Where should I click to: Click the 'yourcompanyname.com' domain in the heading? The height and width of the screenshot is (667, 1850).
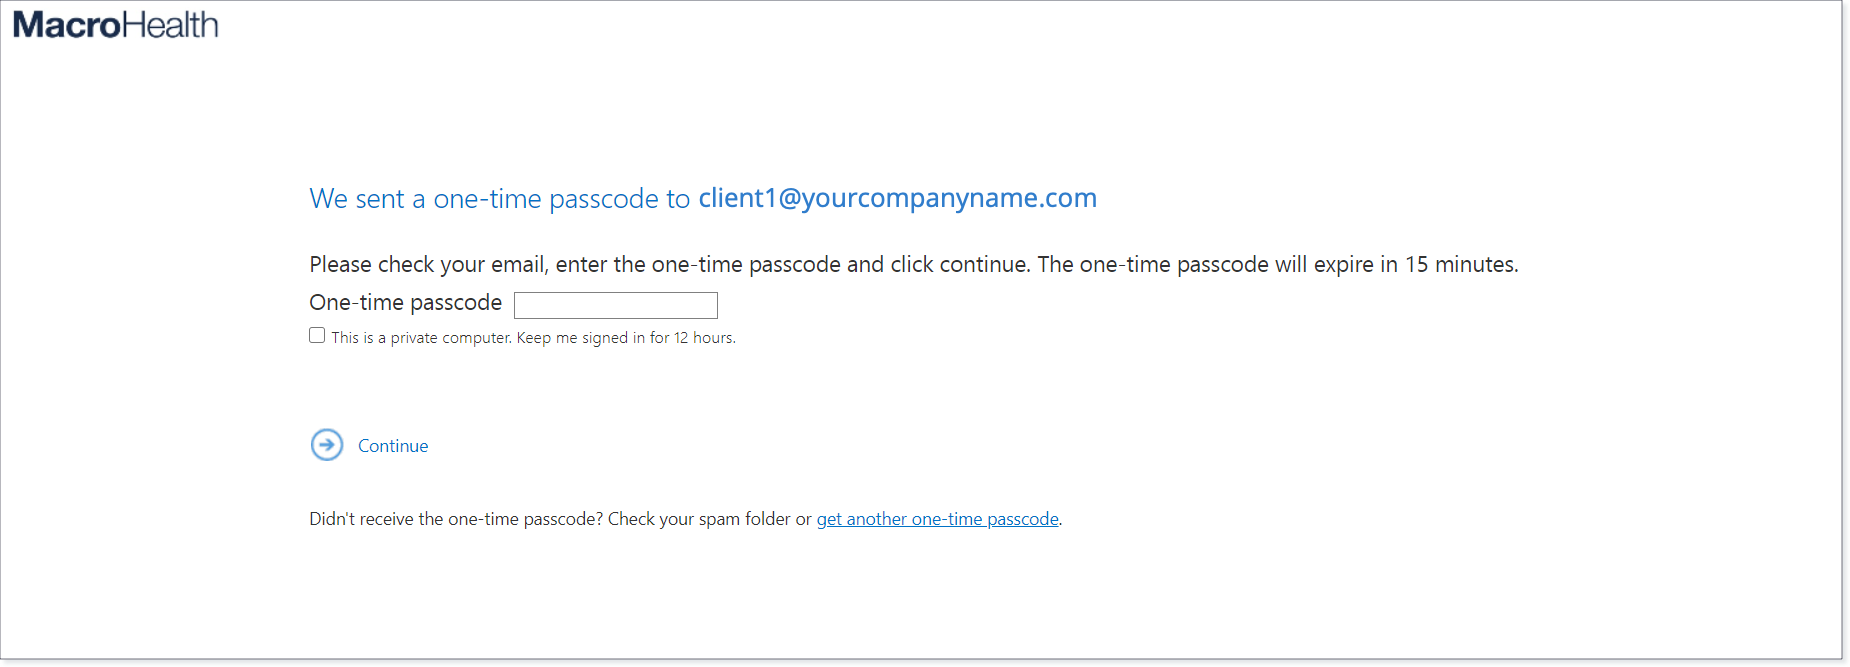pos(949,198)
